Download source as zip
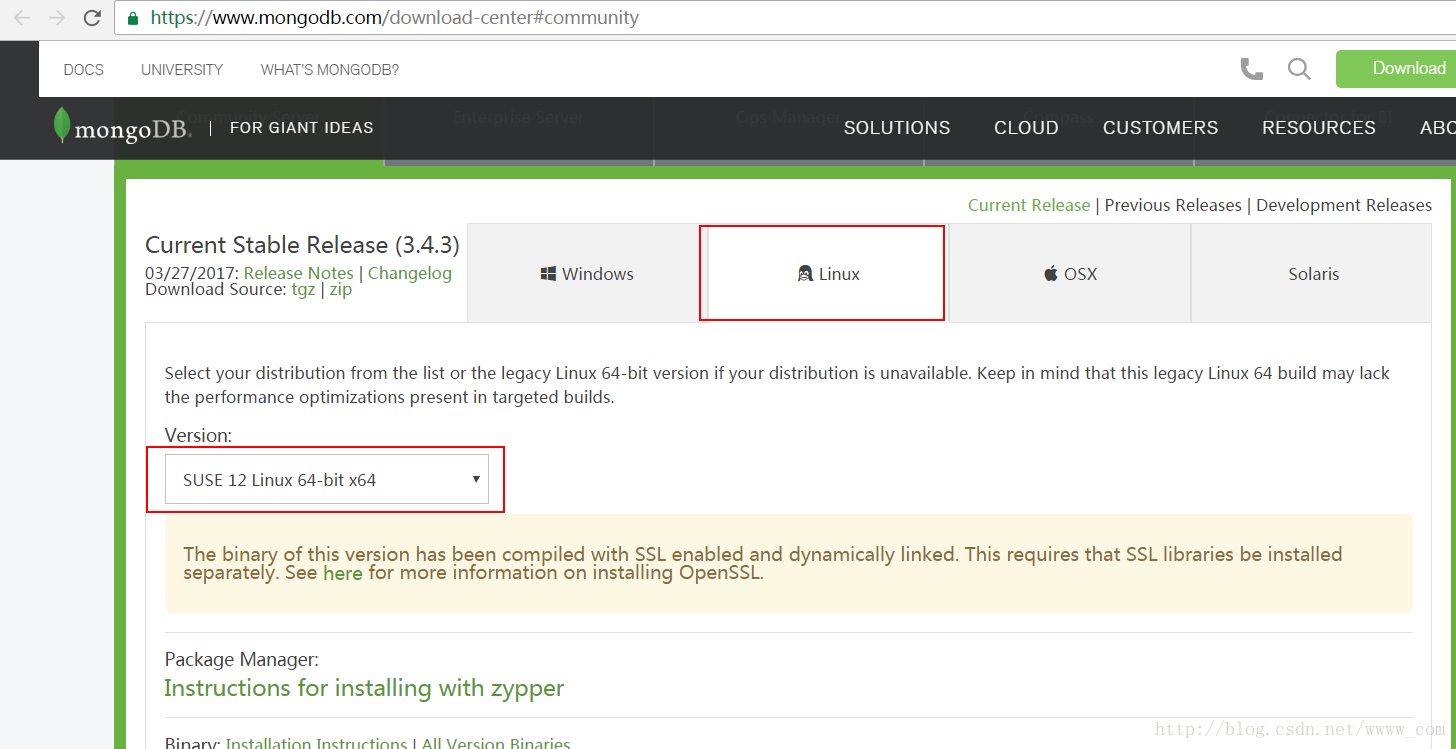Viewport: 1456px width, 749px height. coord(341,290)
